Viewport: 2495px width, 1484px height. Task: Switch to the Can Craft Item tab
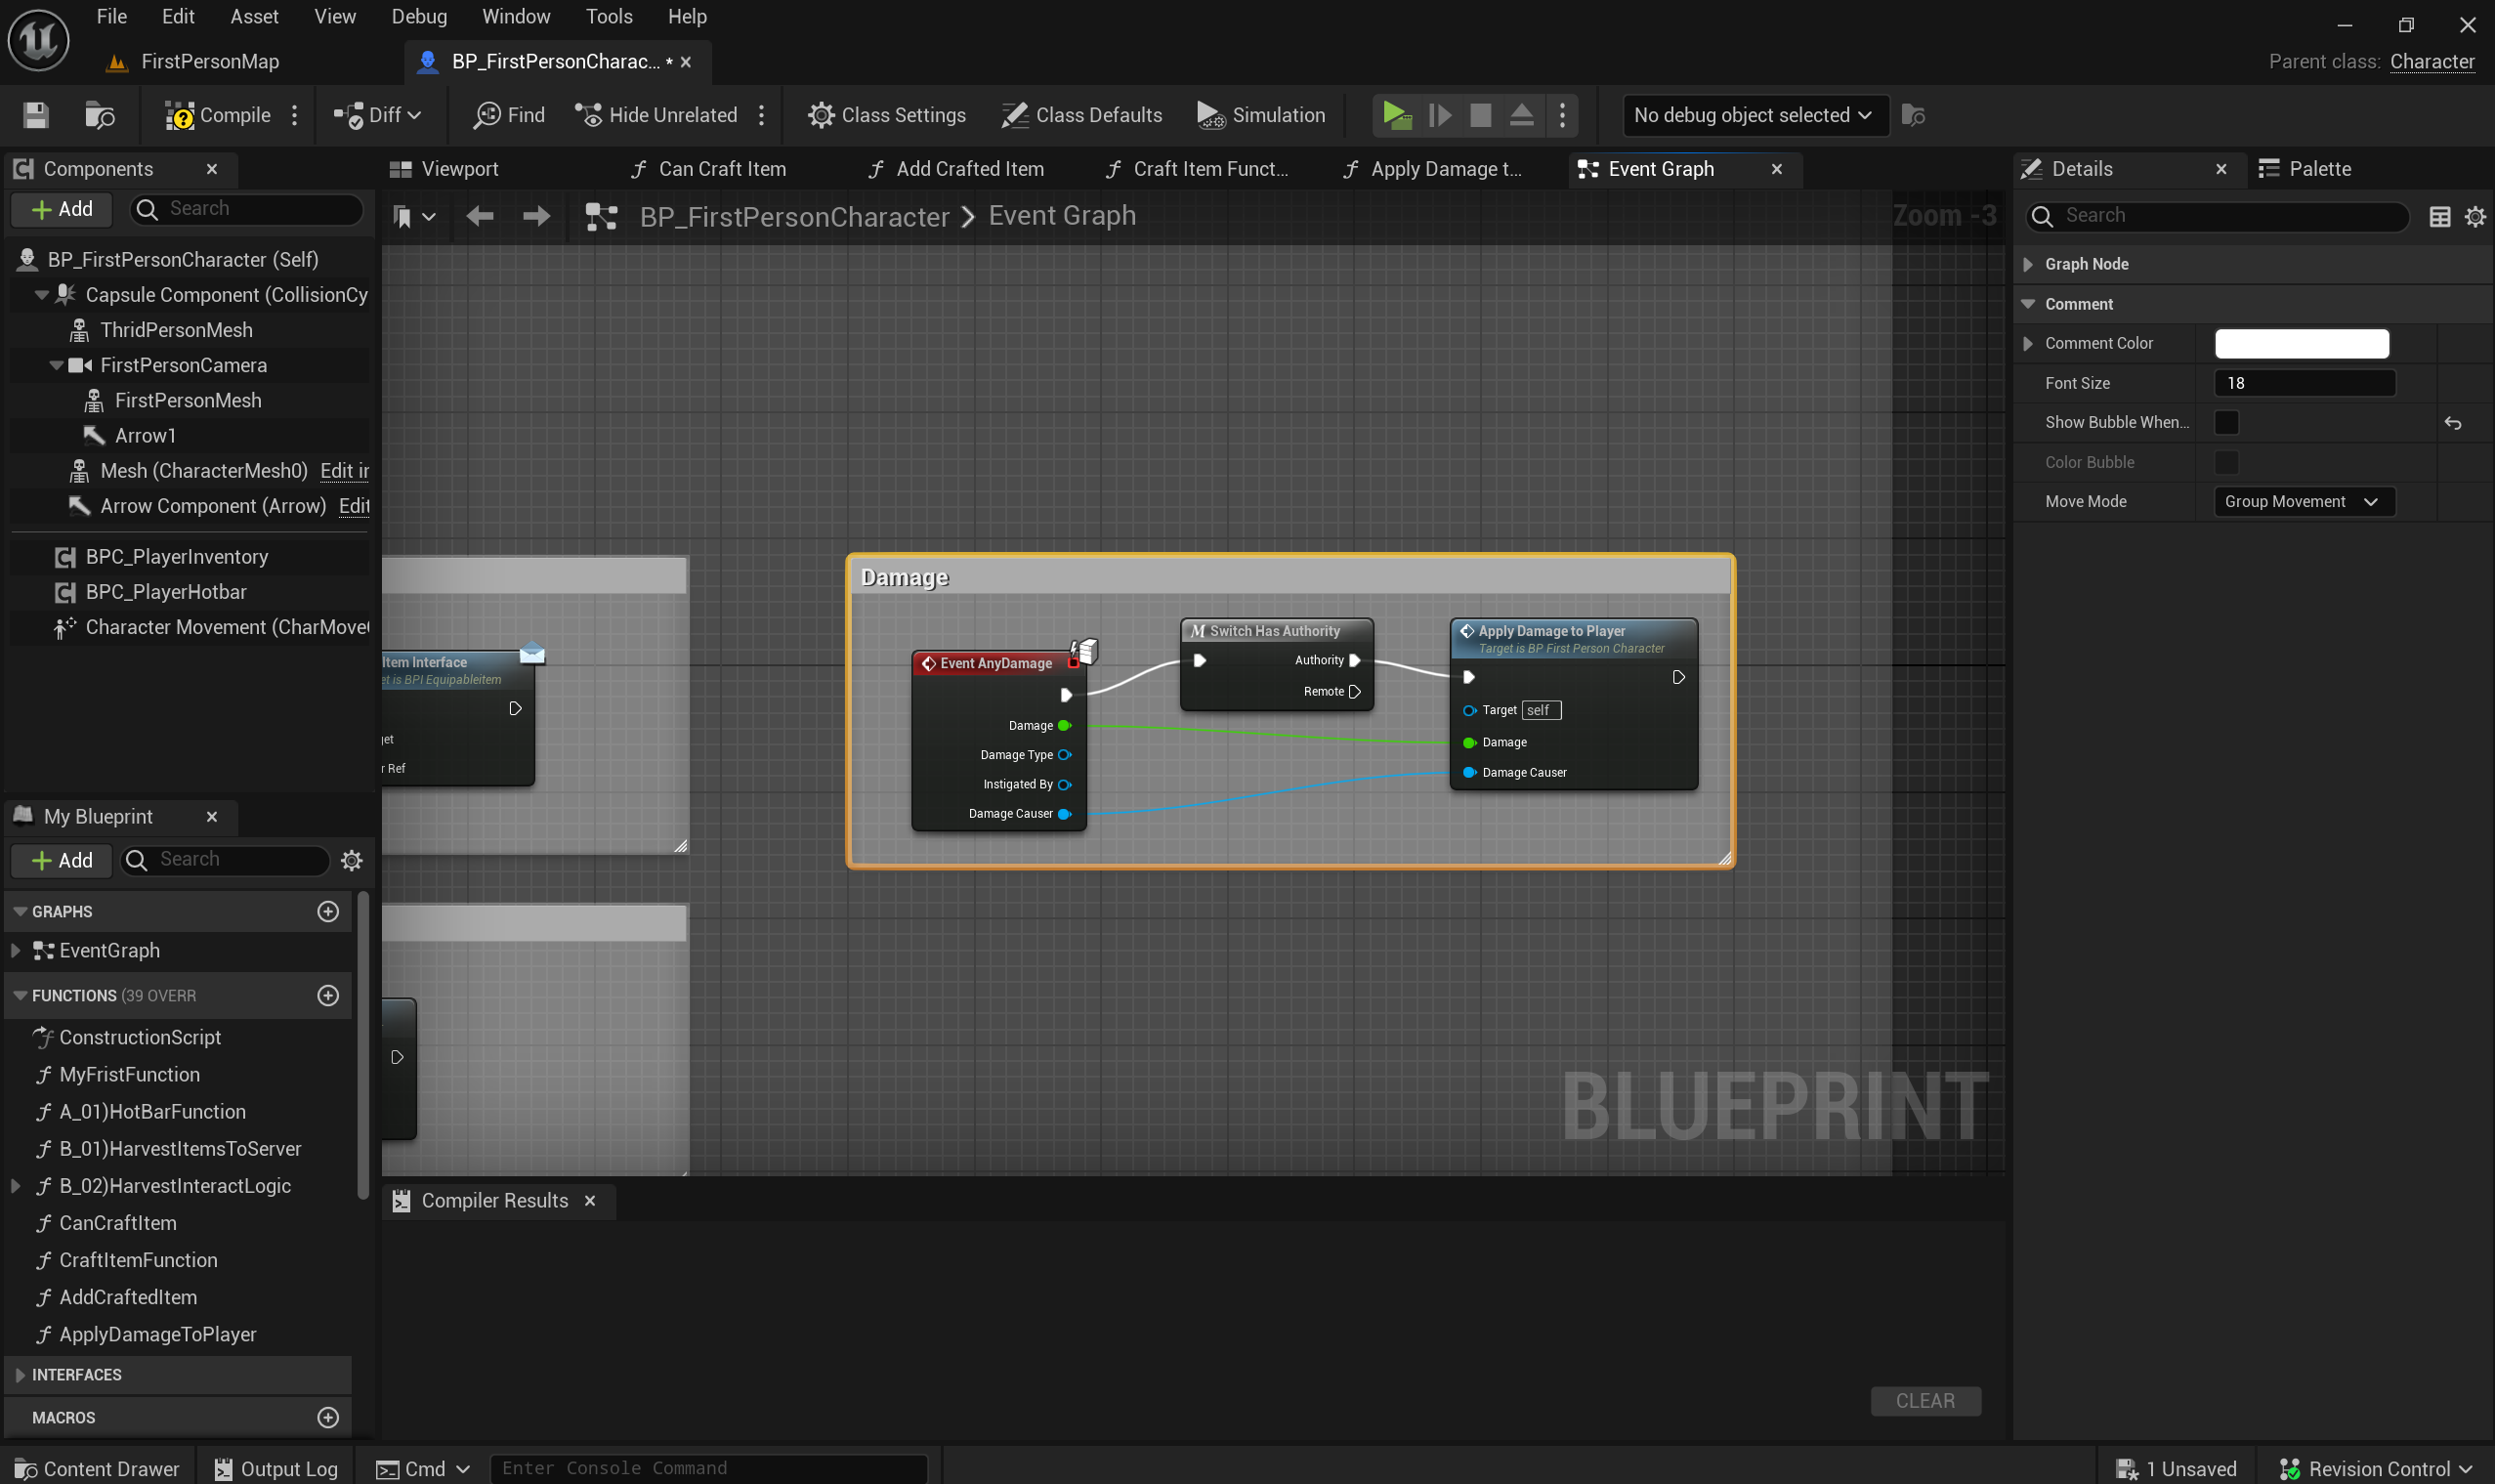coord(721,169)
